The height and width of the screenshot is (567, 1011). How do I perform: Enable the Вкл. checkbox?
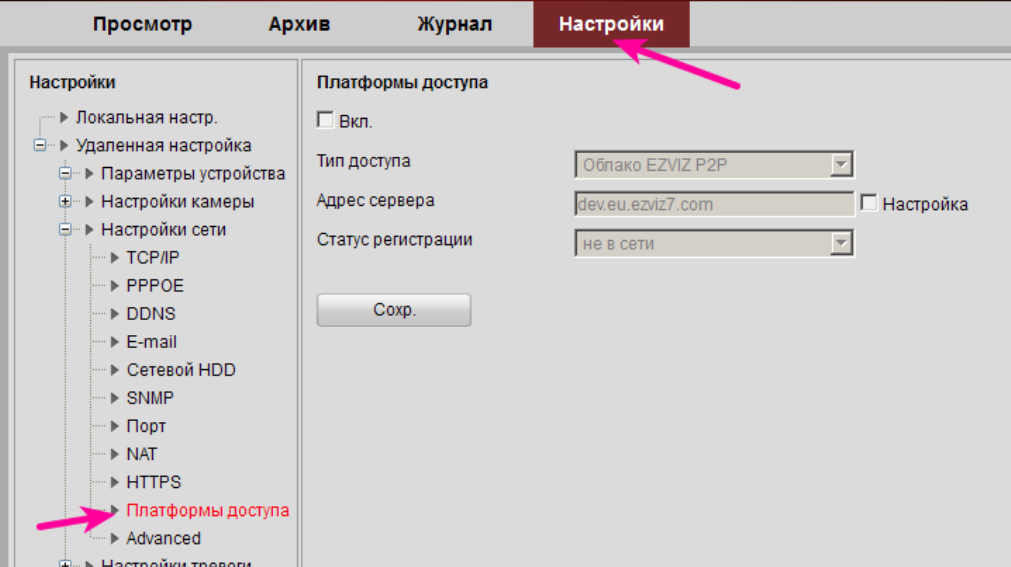325,120
